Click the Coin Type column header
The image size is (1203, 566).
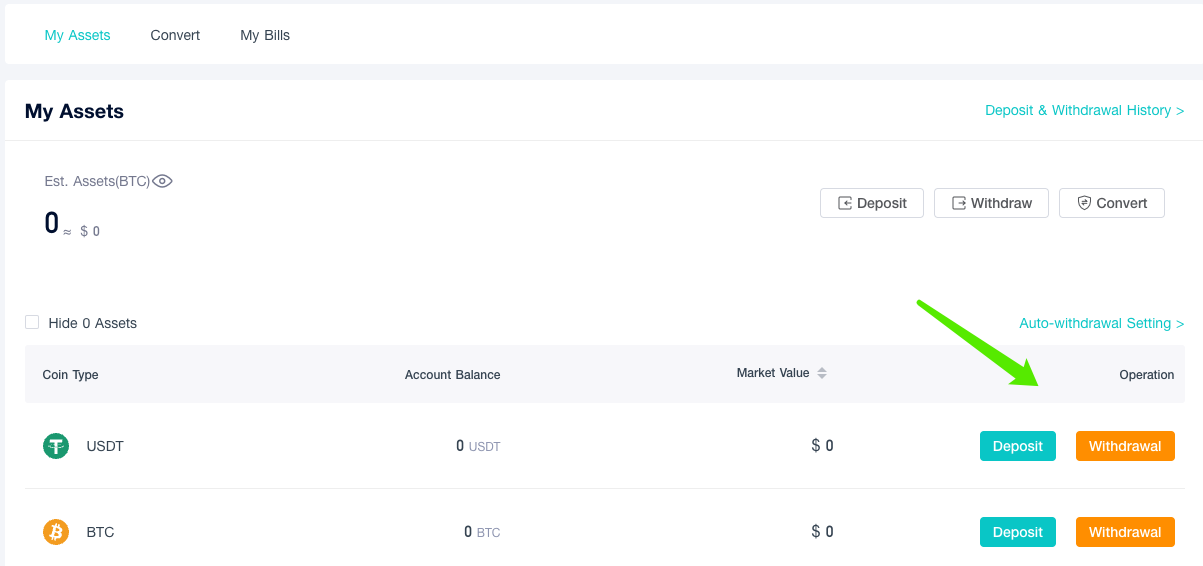click(70, 375)
